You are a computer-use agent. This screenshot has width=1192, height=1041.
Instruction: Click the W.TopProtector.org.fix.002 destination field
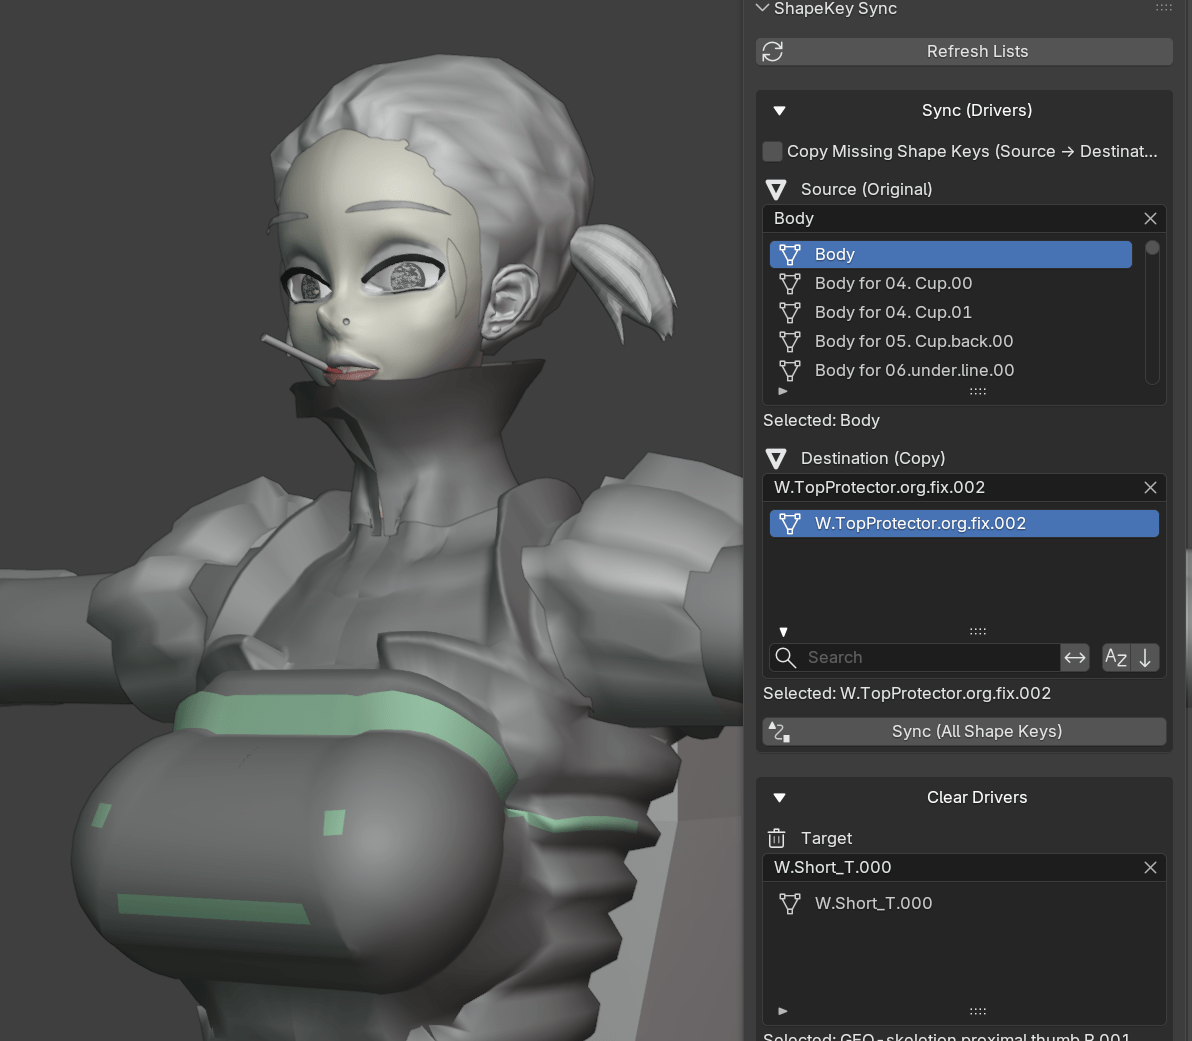tap(950, 487)
